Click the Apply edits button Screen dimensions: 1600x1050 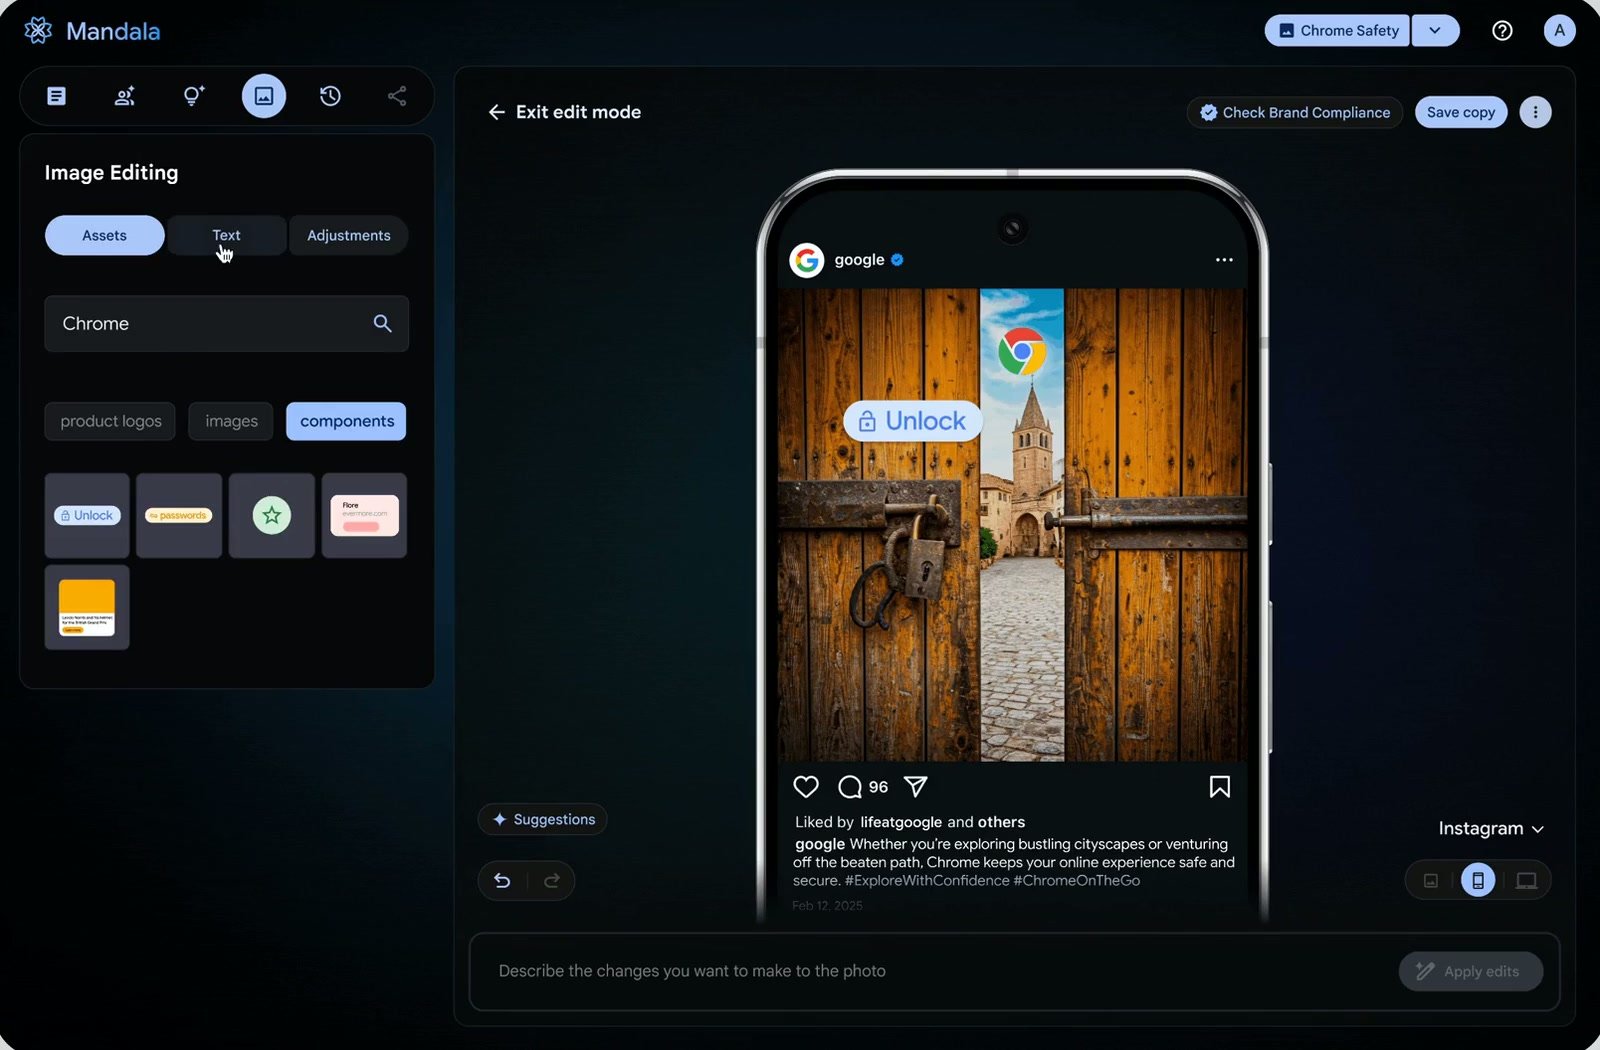coord(1470,971)
